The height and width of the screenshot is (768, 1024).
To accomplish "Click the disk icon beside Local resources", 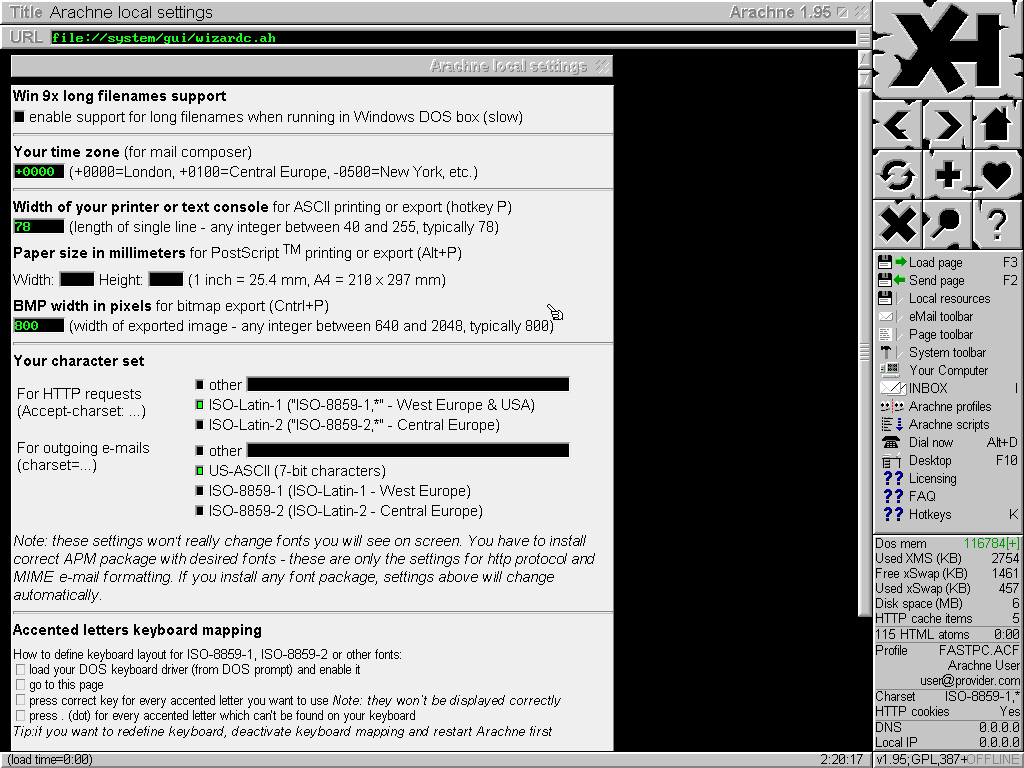I will [885, 298].
